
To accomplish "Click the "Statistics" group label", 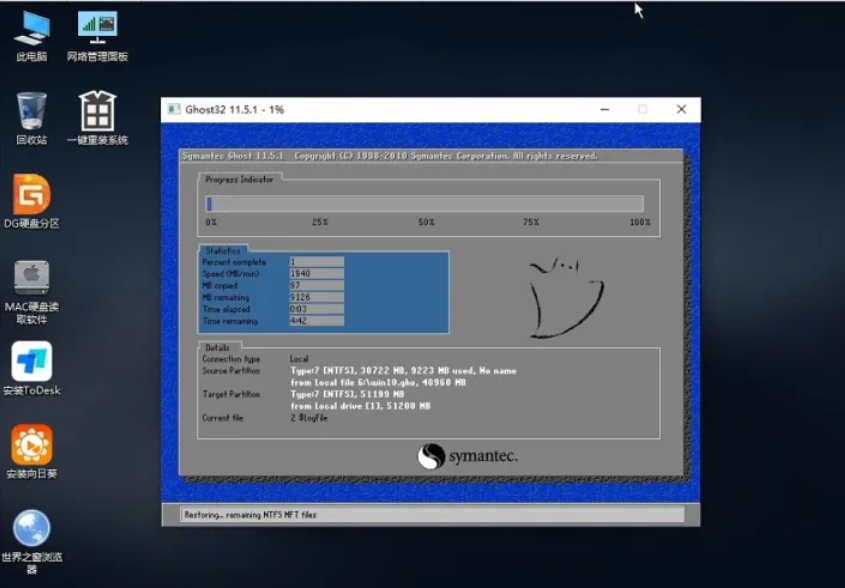I will (223, 251).
